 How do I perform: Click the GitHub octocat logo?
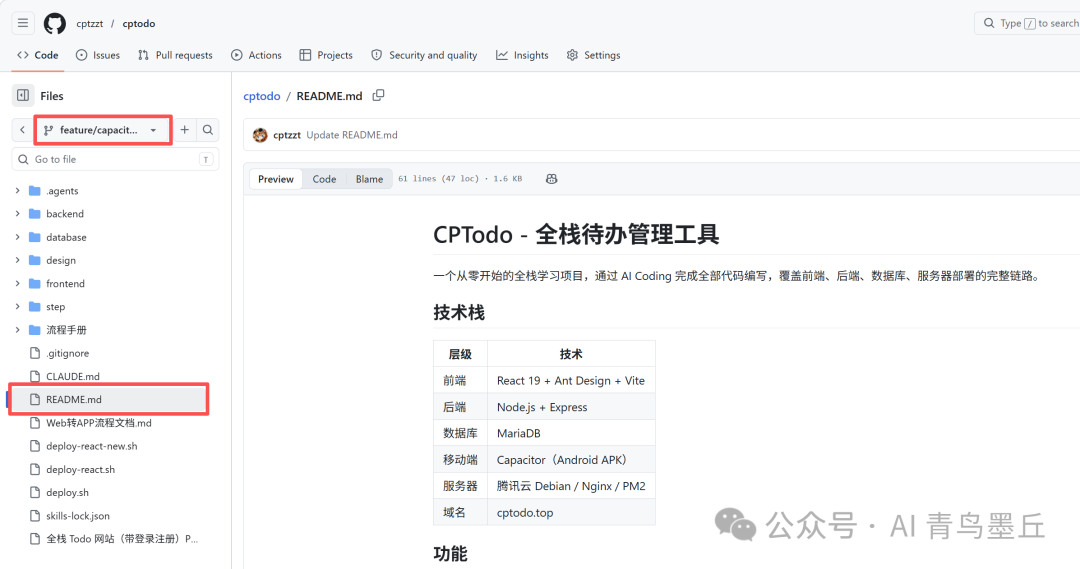(x=55, y=23)
